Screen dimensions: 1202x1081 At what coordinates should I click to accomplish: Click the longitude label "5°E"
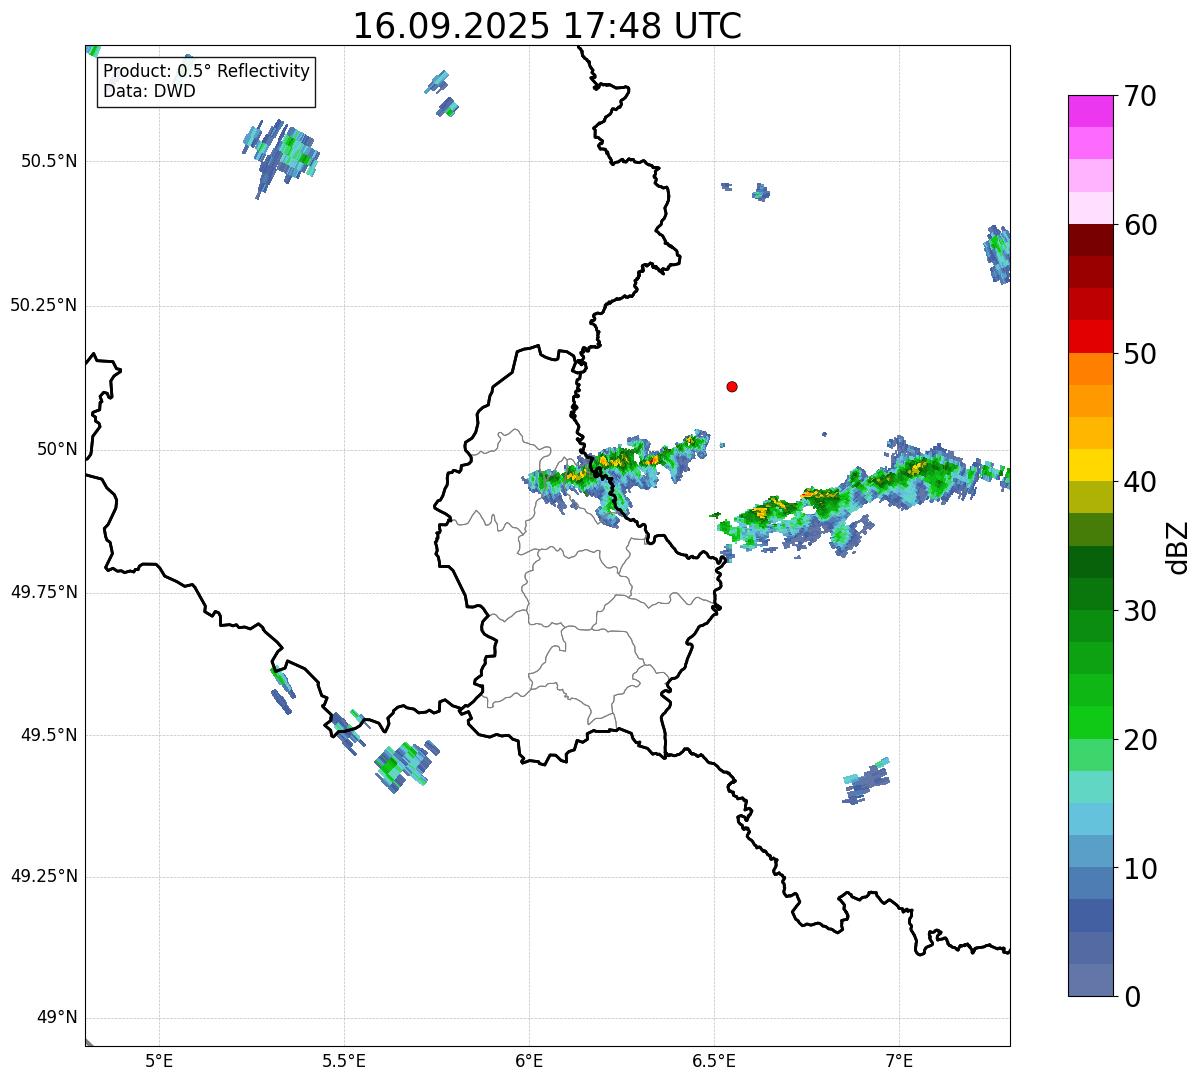[x=159, y=1061]
